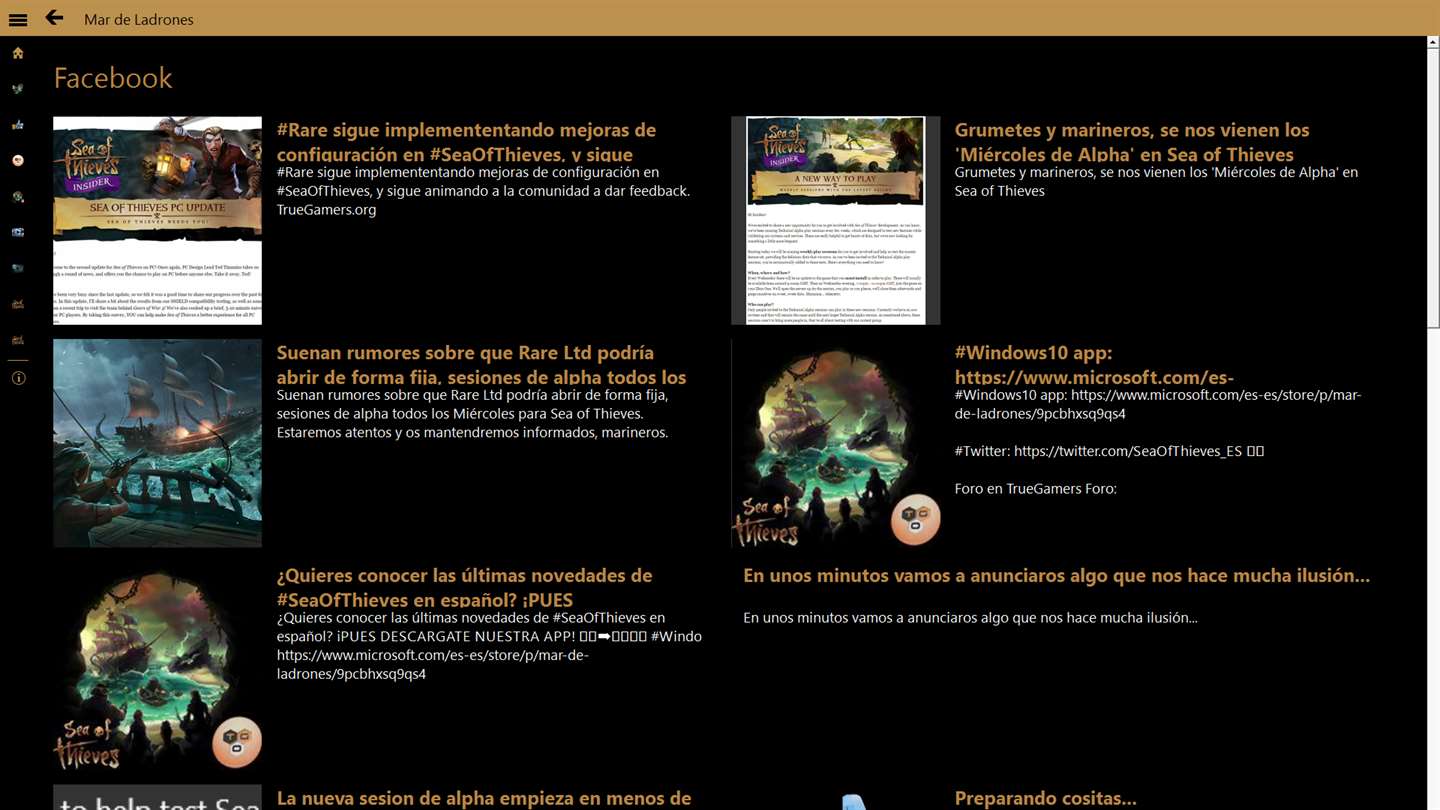Open the thumbs-up Facebook sidebar section

18,125
